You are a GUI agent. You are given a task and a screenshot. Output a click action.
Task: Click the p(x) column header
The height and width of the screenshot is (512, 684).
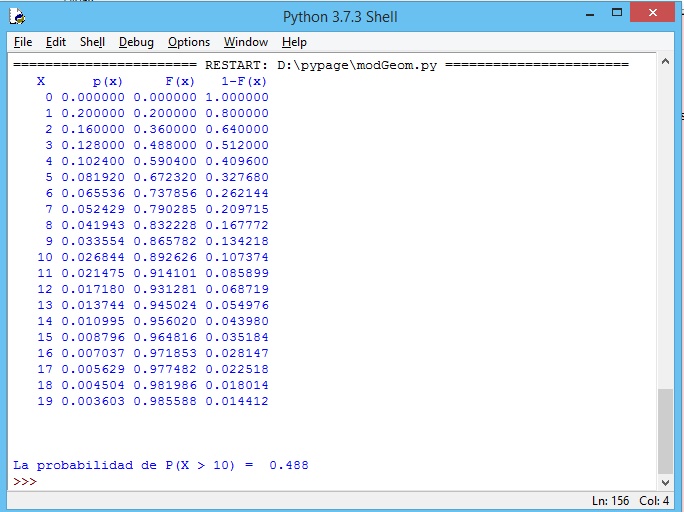tap(107, 82)
